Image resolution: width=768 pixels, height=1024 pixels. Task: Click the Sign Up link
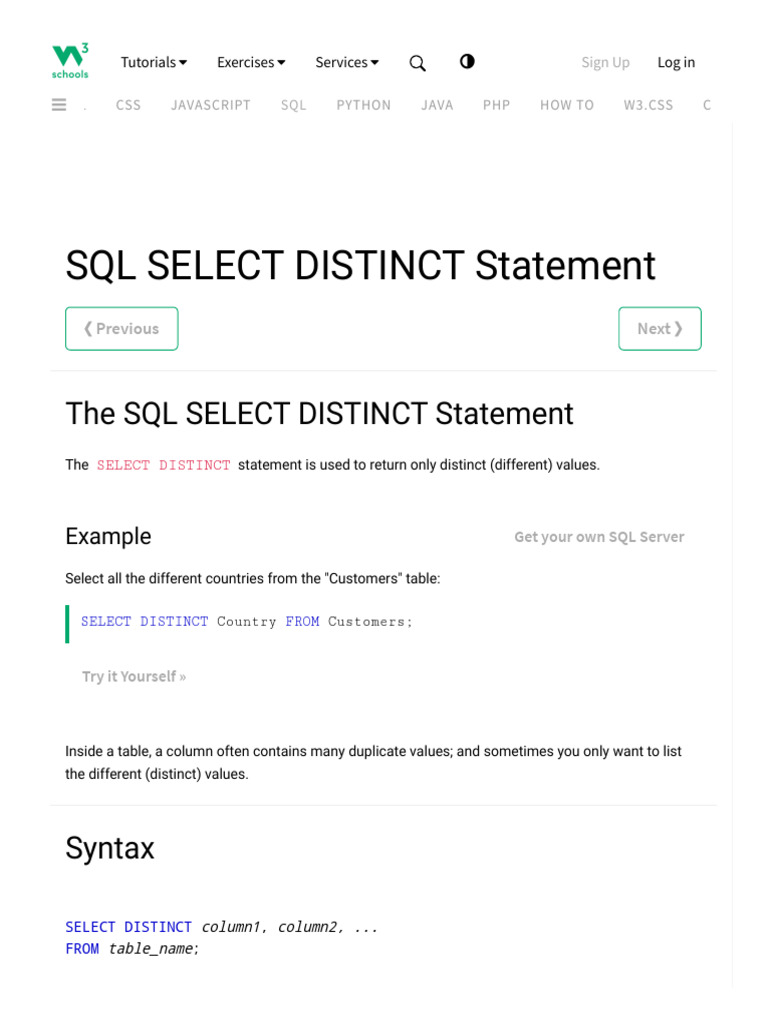pyautogui.click(x=605, y=62)
